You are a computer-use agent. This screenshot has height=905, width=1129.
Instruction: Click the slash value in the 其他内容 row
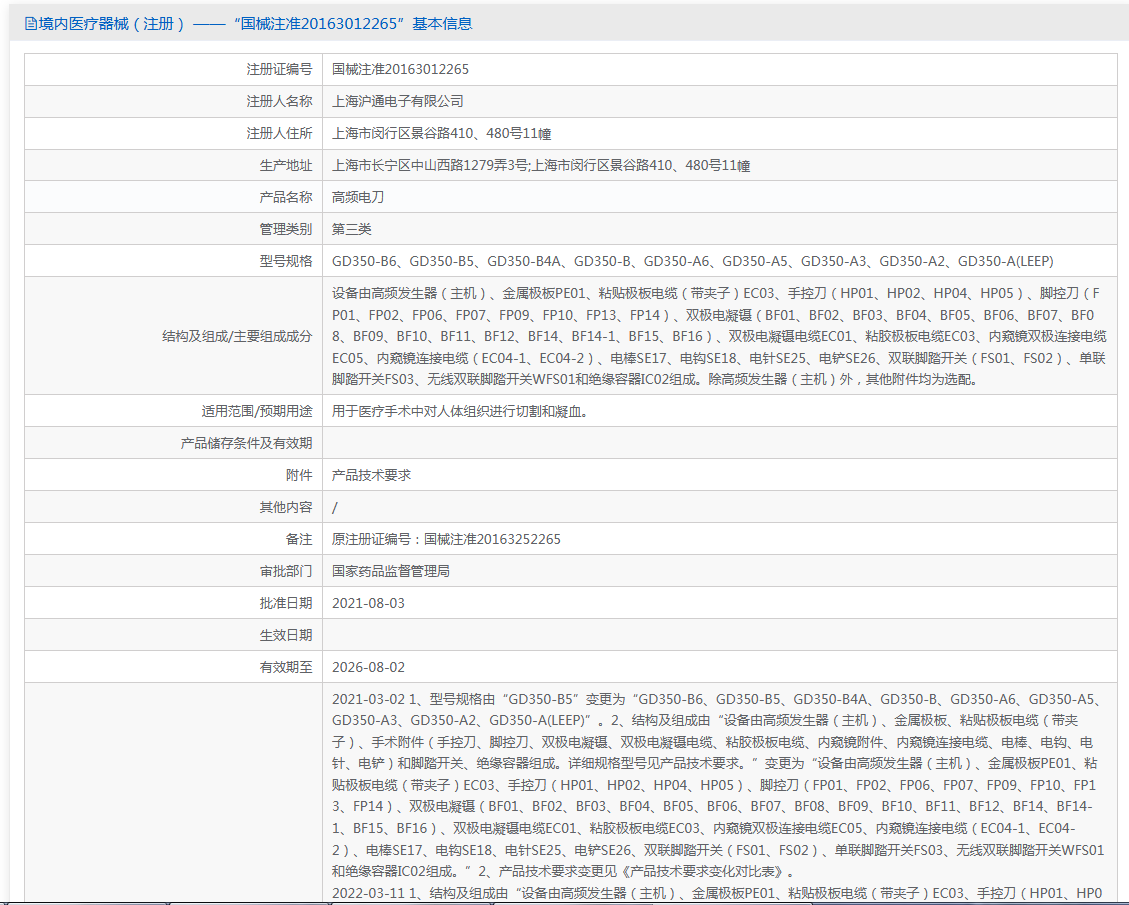click(335, 508)
